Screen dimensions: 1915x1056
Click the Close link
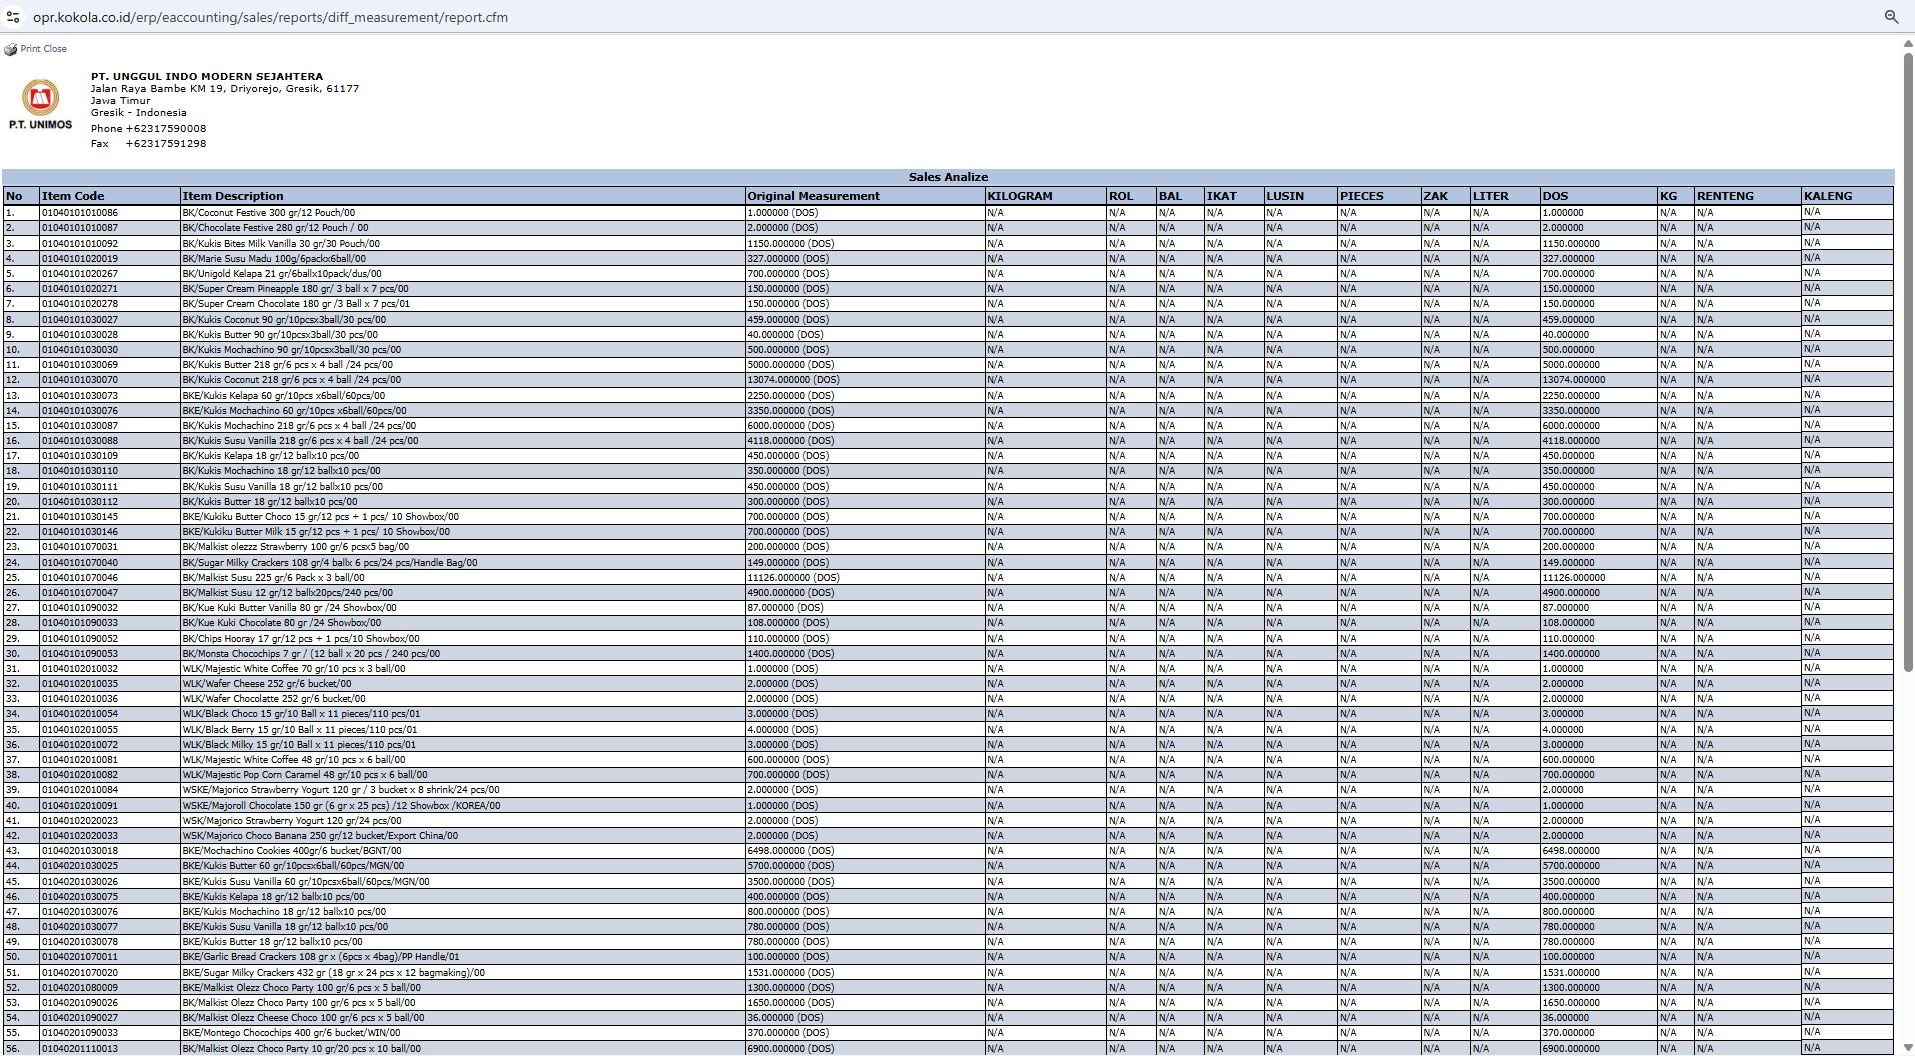coord(55,49)
